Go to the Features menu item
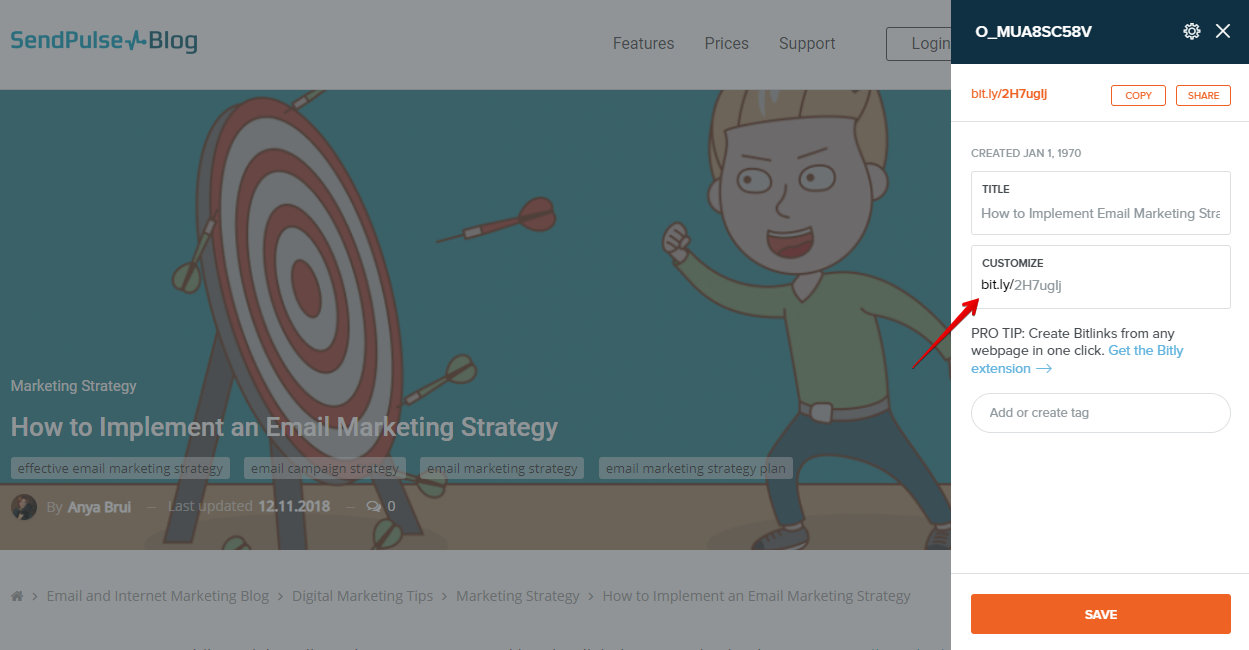The width and height of the screenshot is (1249, 650). (643, 43)
